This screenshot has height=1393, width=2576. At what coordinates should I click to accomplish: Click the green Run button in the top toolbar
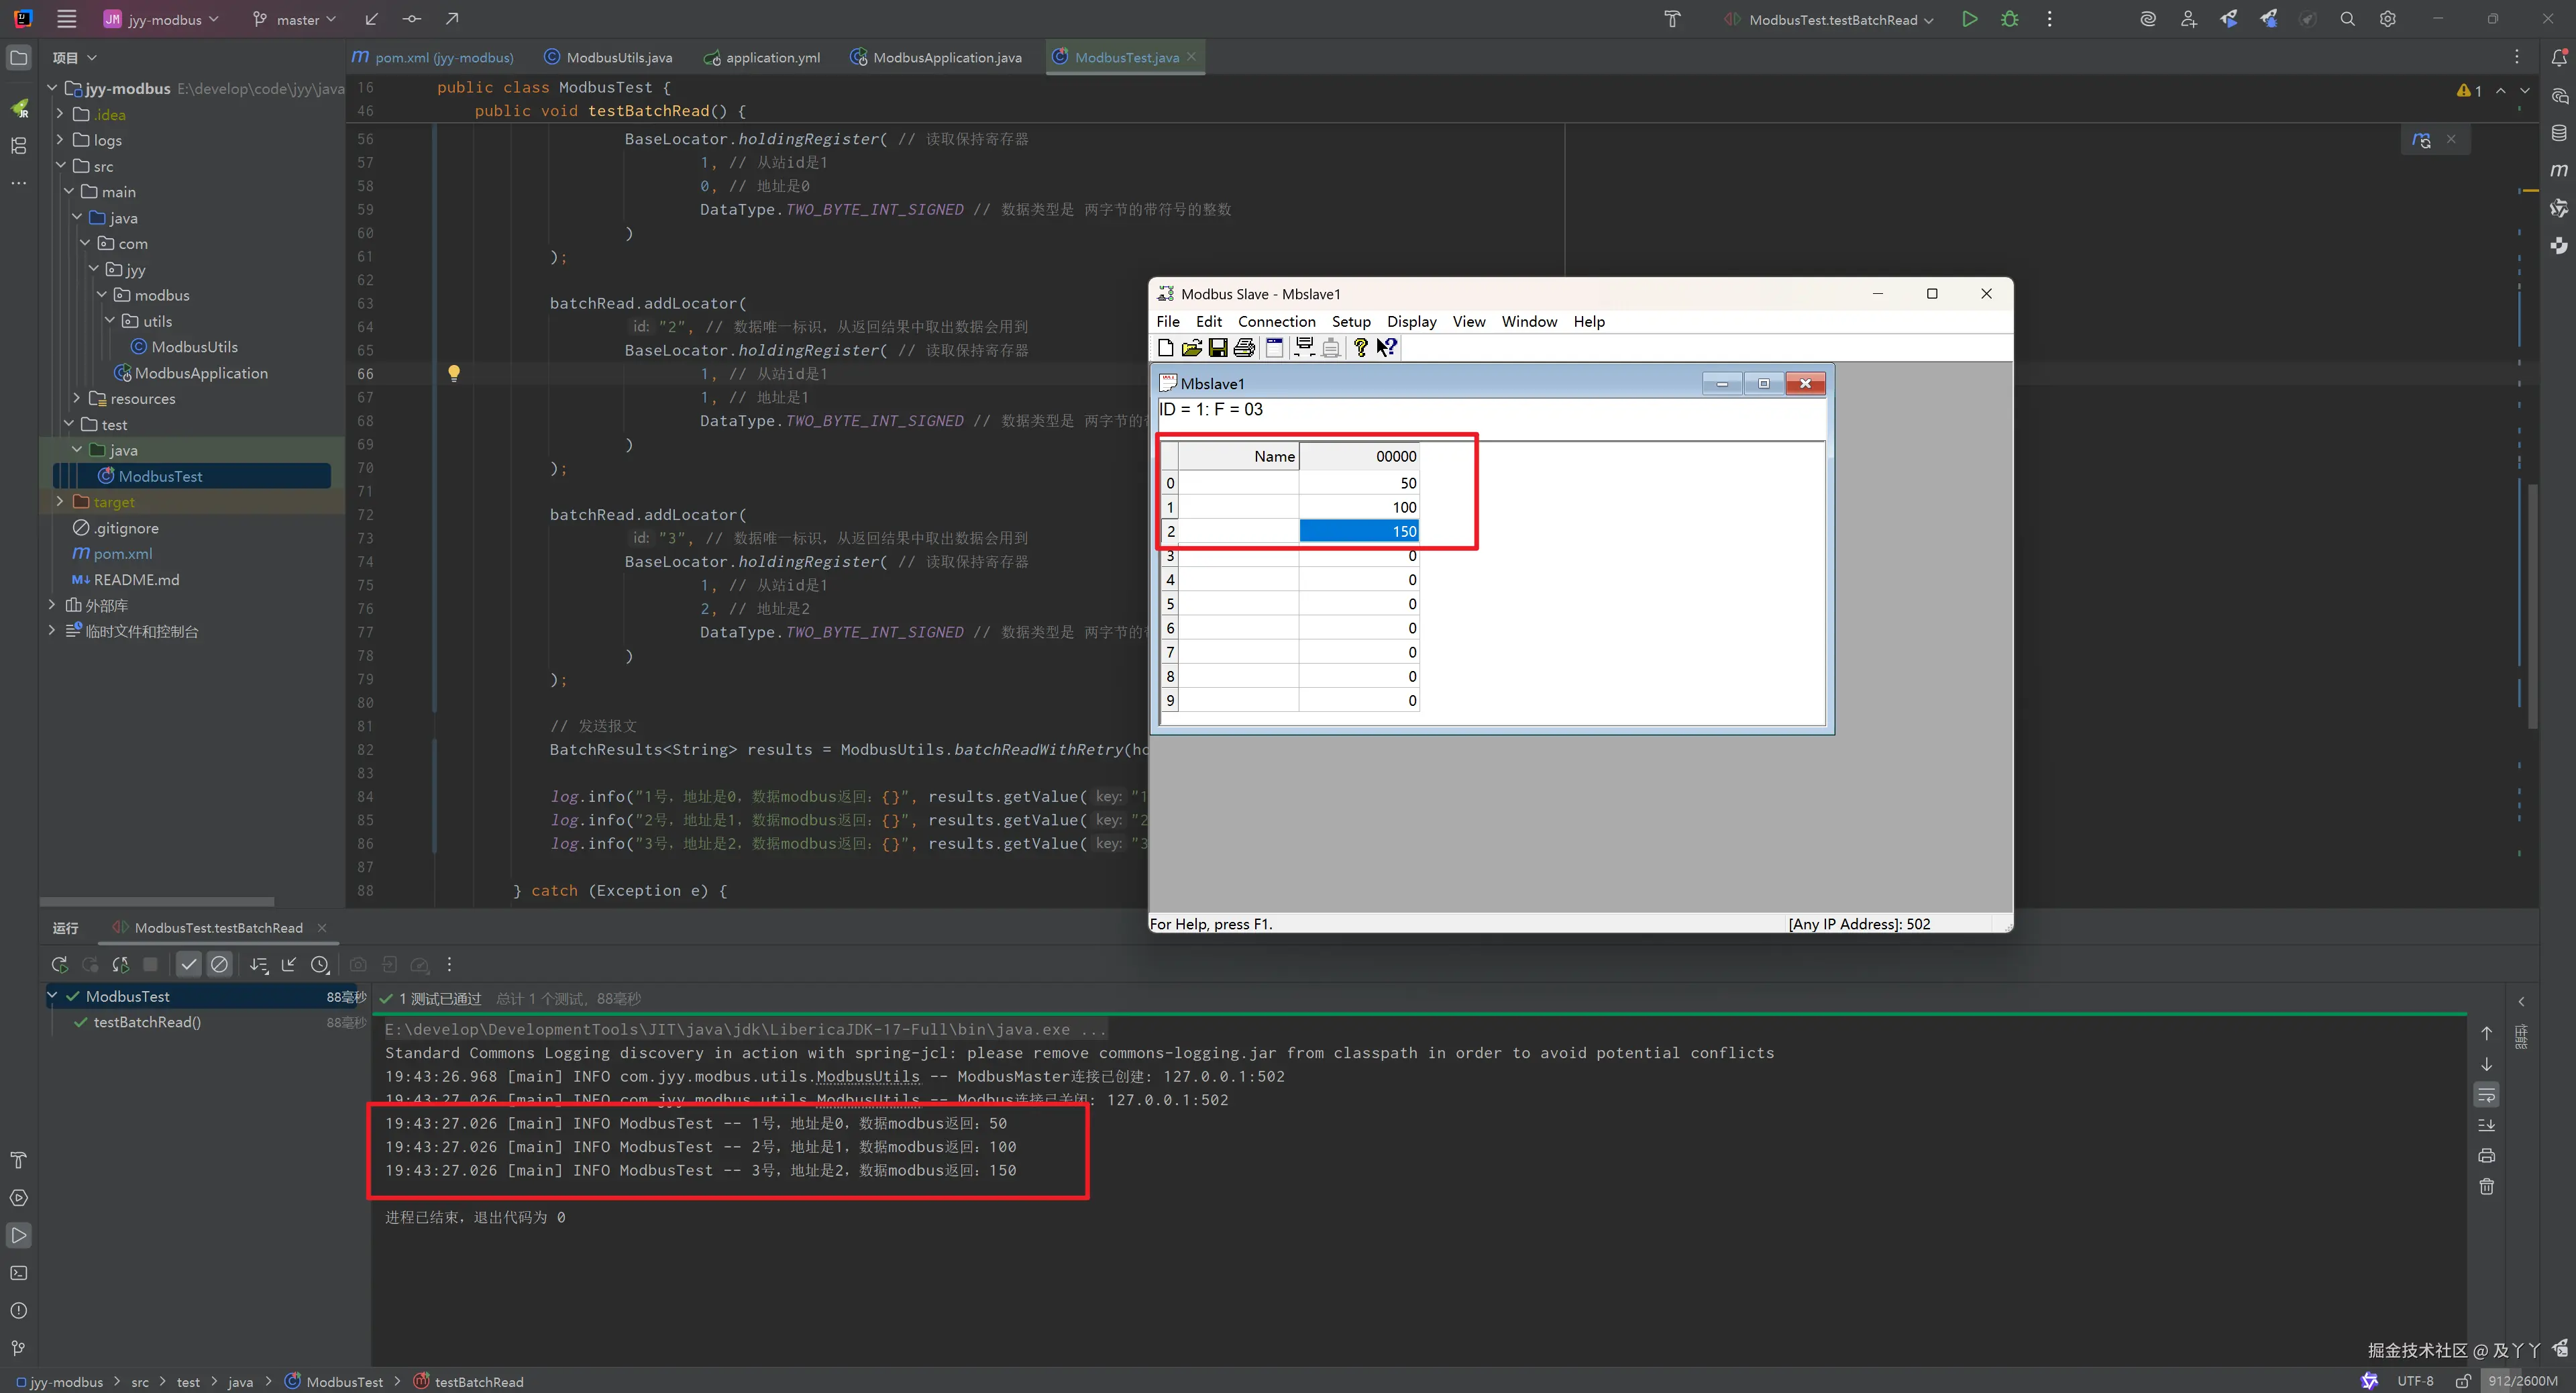click(1969, 19)
